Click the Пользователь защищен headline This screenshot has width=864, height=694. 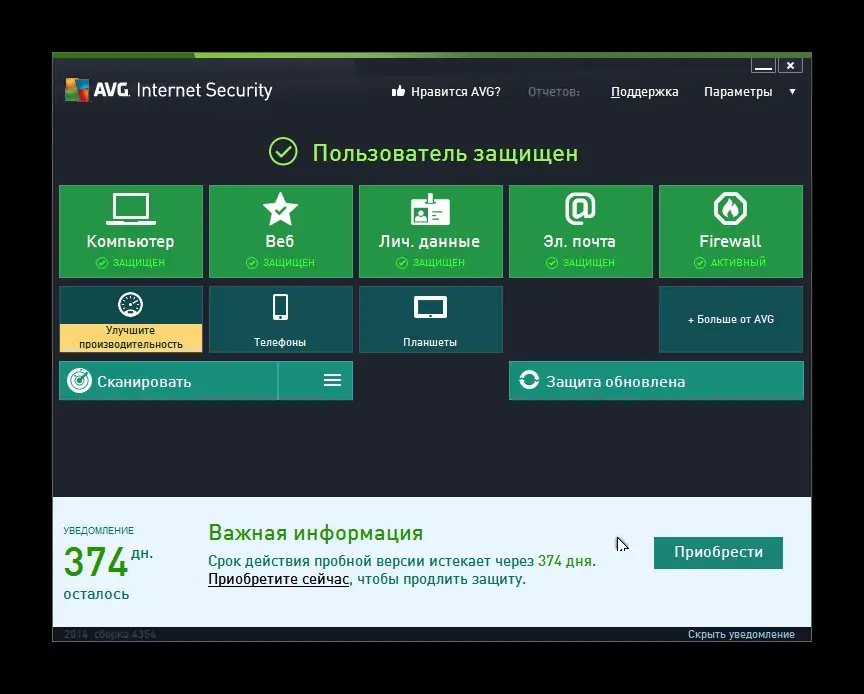click(x=445, y=153)
